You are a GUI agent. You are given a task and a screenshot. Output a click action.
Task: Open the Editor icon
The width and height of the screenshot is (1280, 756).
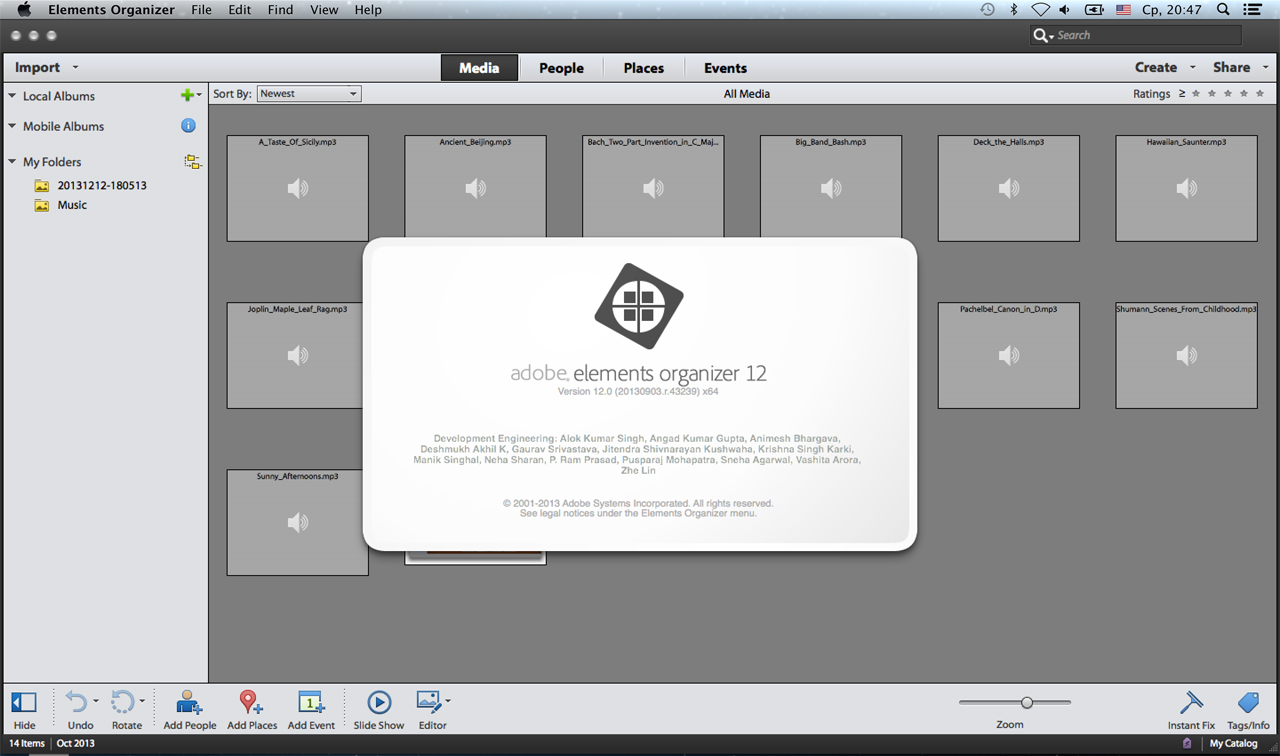coord(429,701)
